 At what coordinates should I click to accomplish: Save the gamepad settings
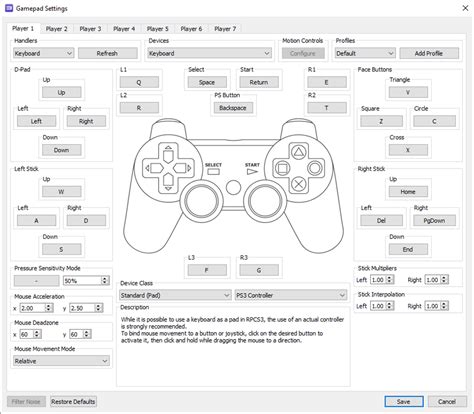click(x=404, y=402)
